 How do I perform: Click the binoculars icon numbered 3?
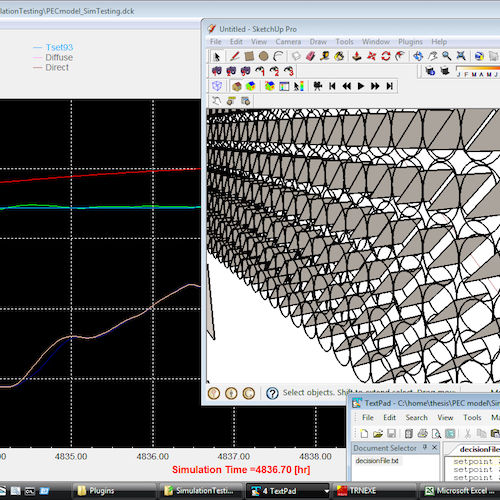(x=245, y=71)
